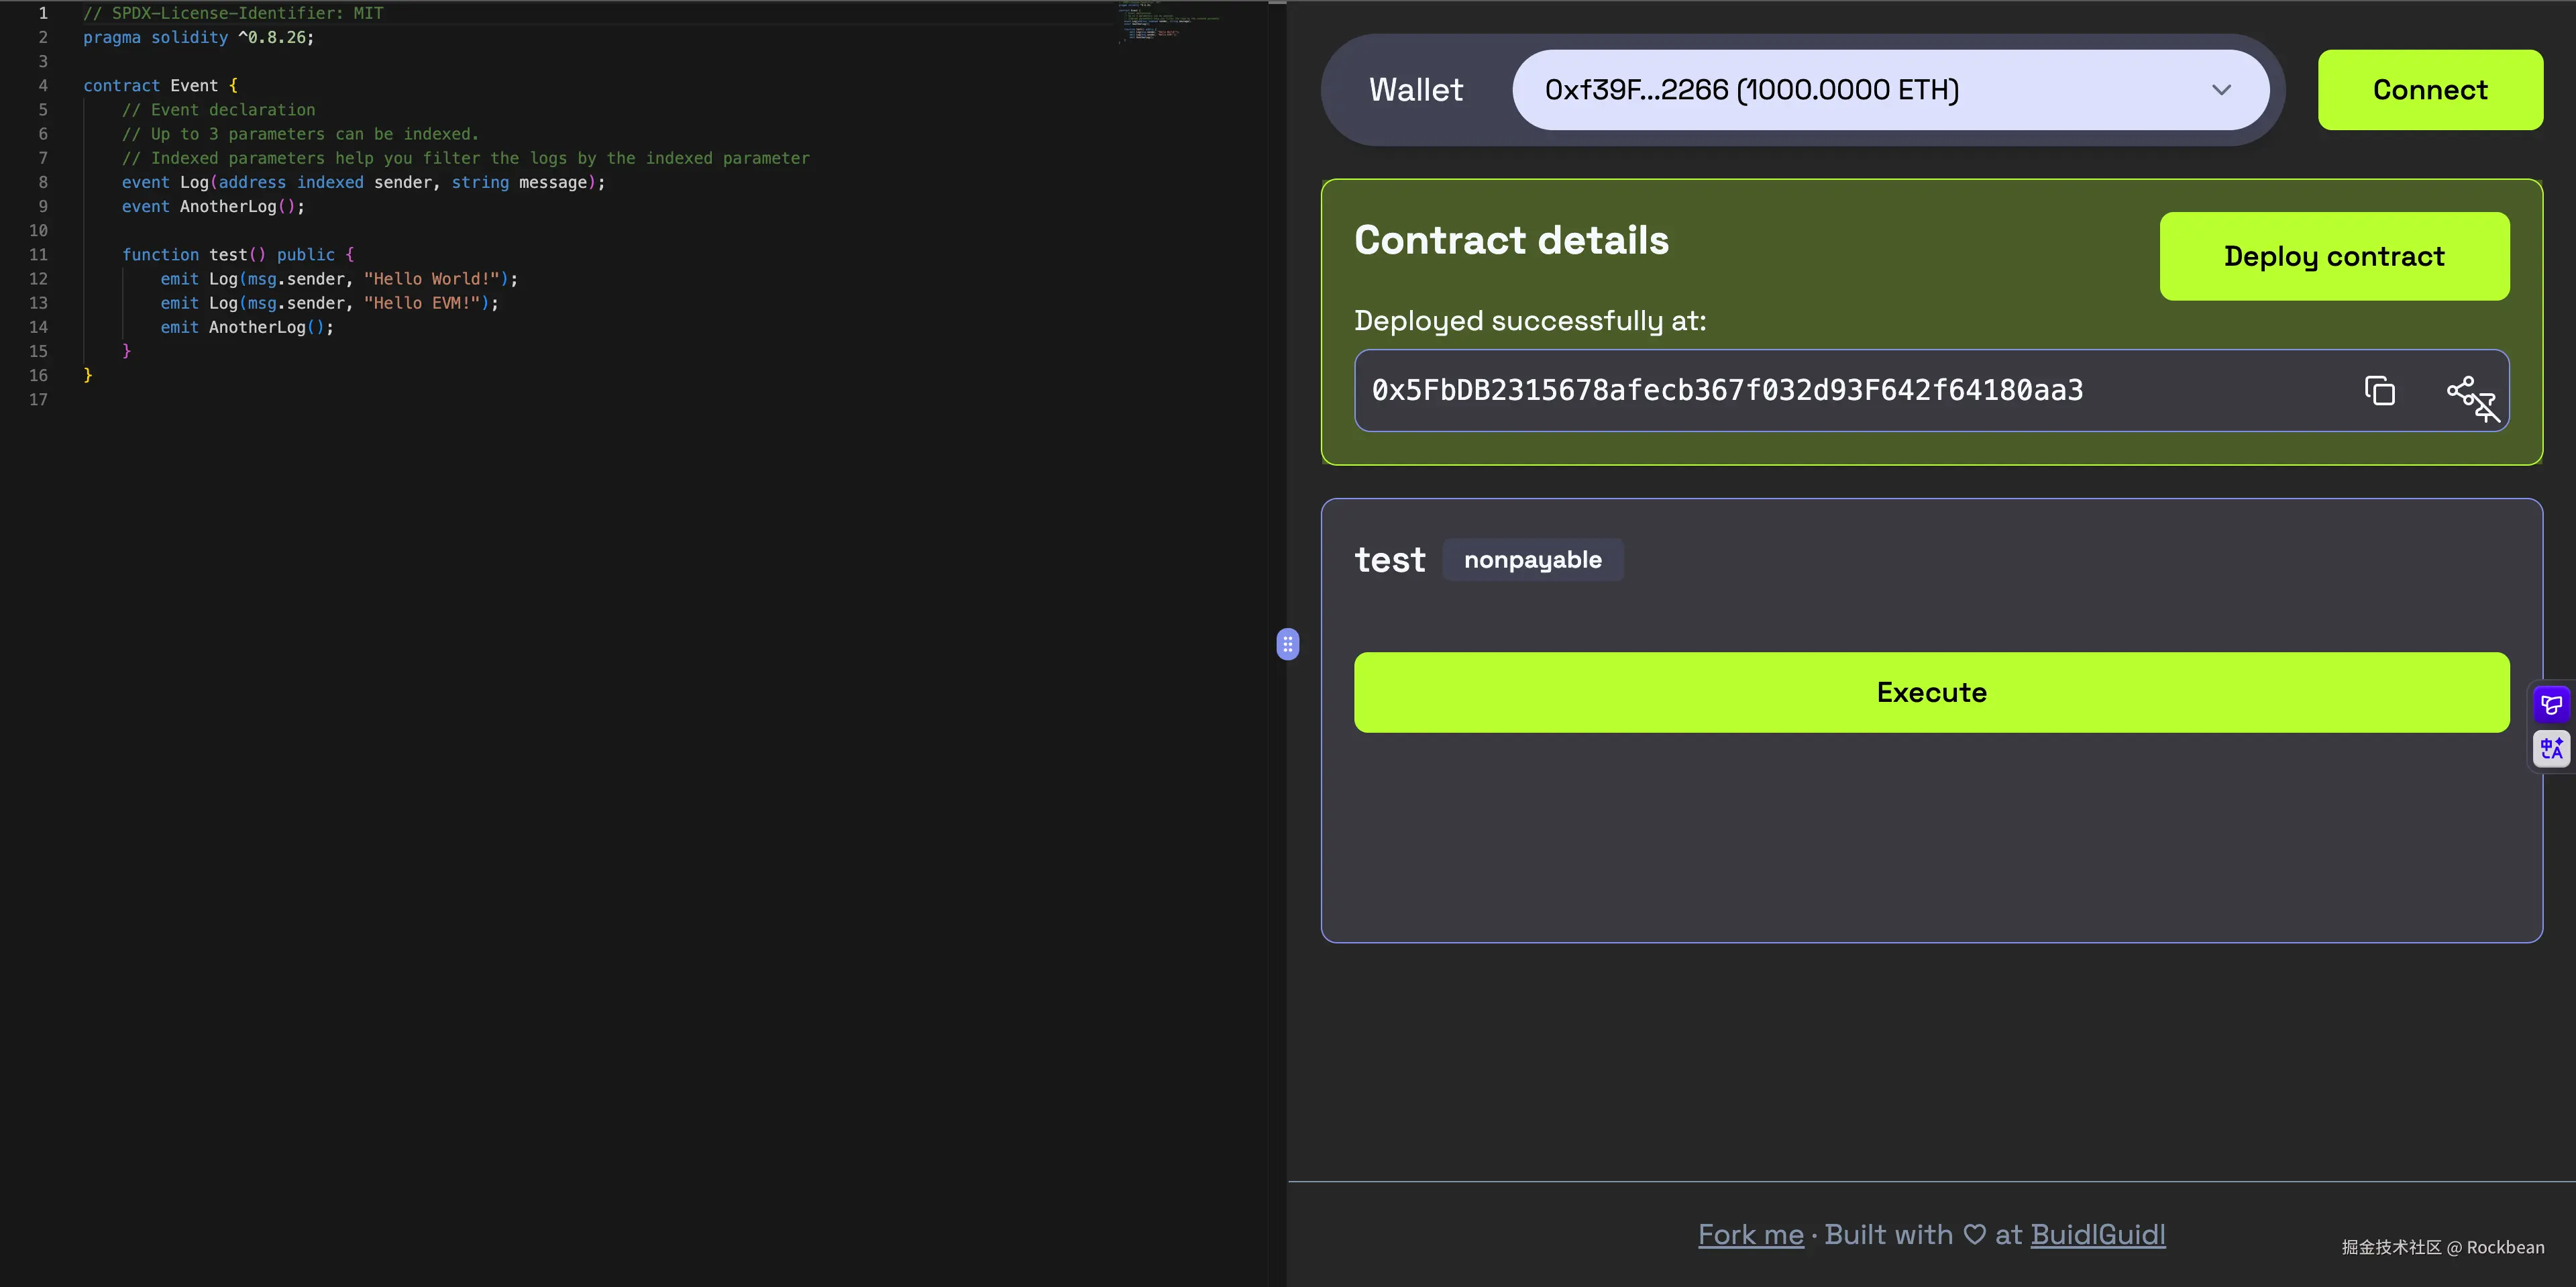Execute the test function
Screen dimensions: 2576x1287
tap(1930, 692)
